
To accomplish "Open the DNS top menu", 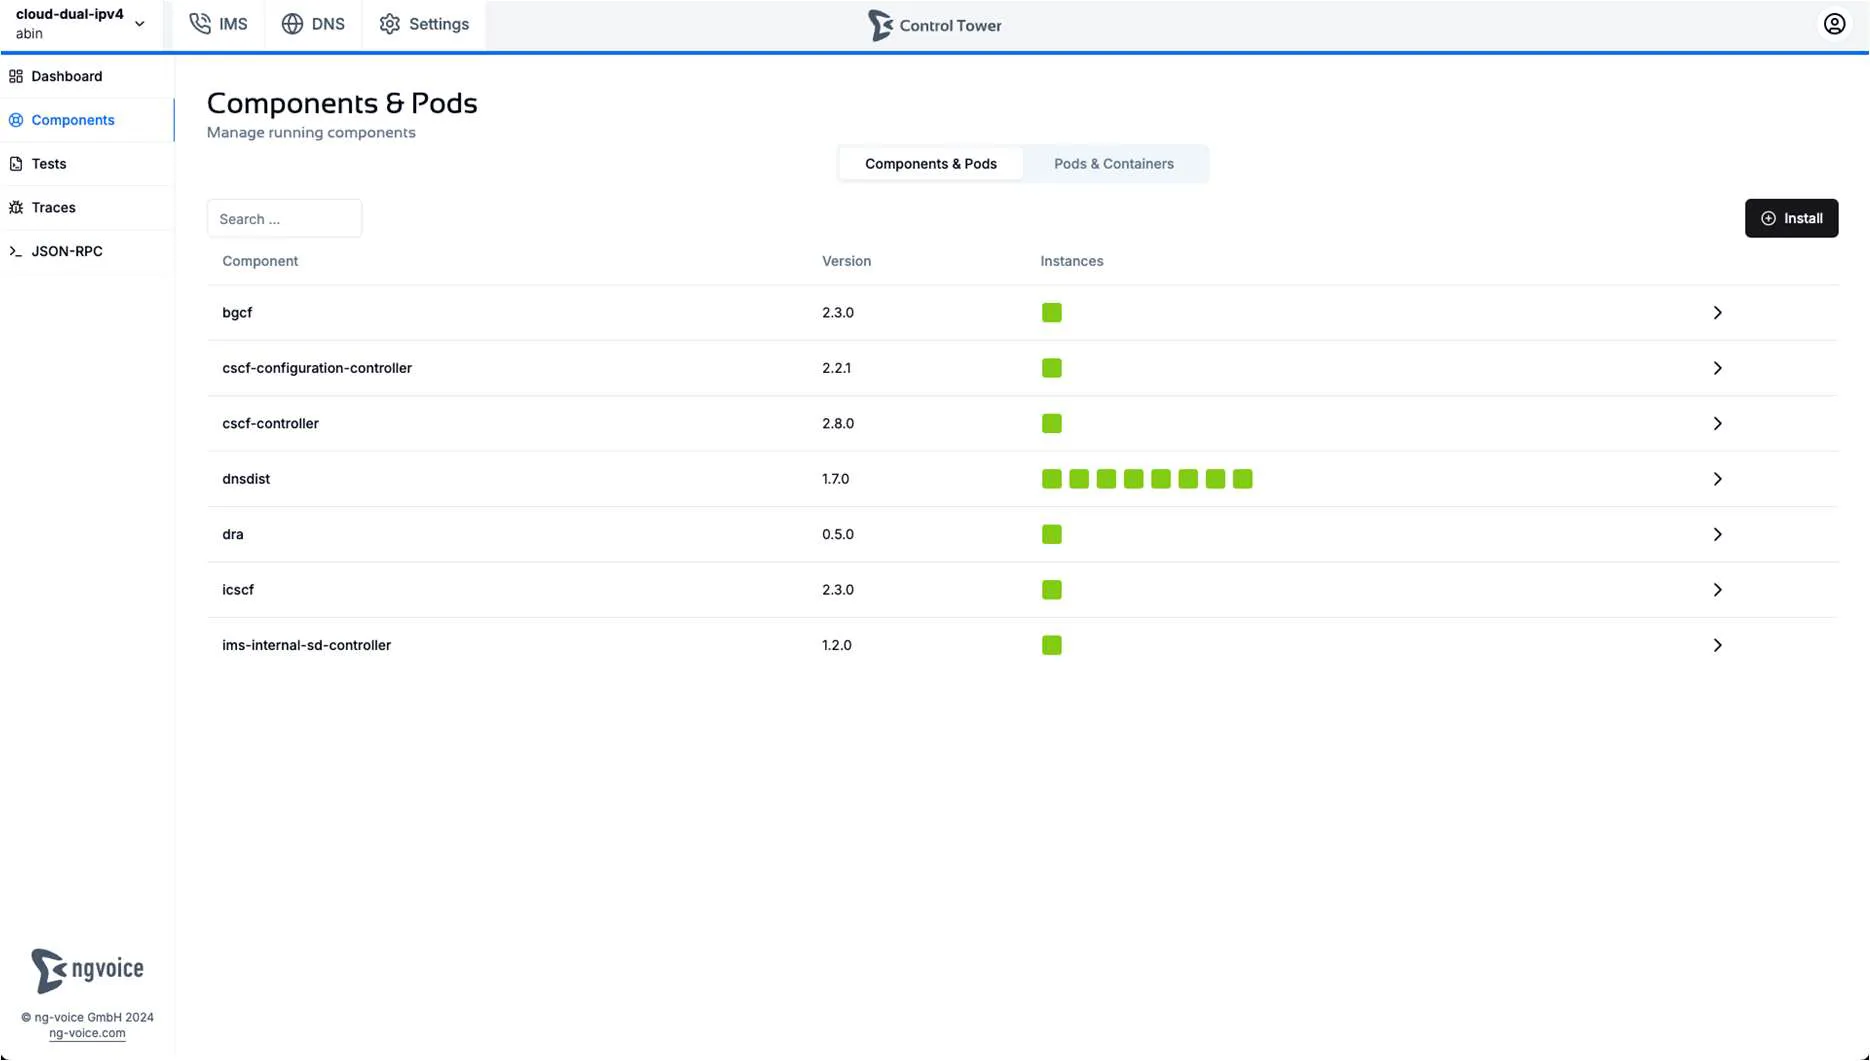I will pos(313,24).
